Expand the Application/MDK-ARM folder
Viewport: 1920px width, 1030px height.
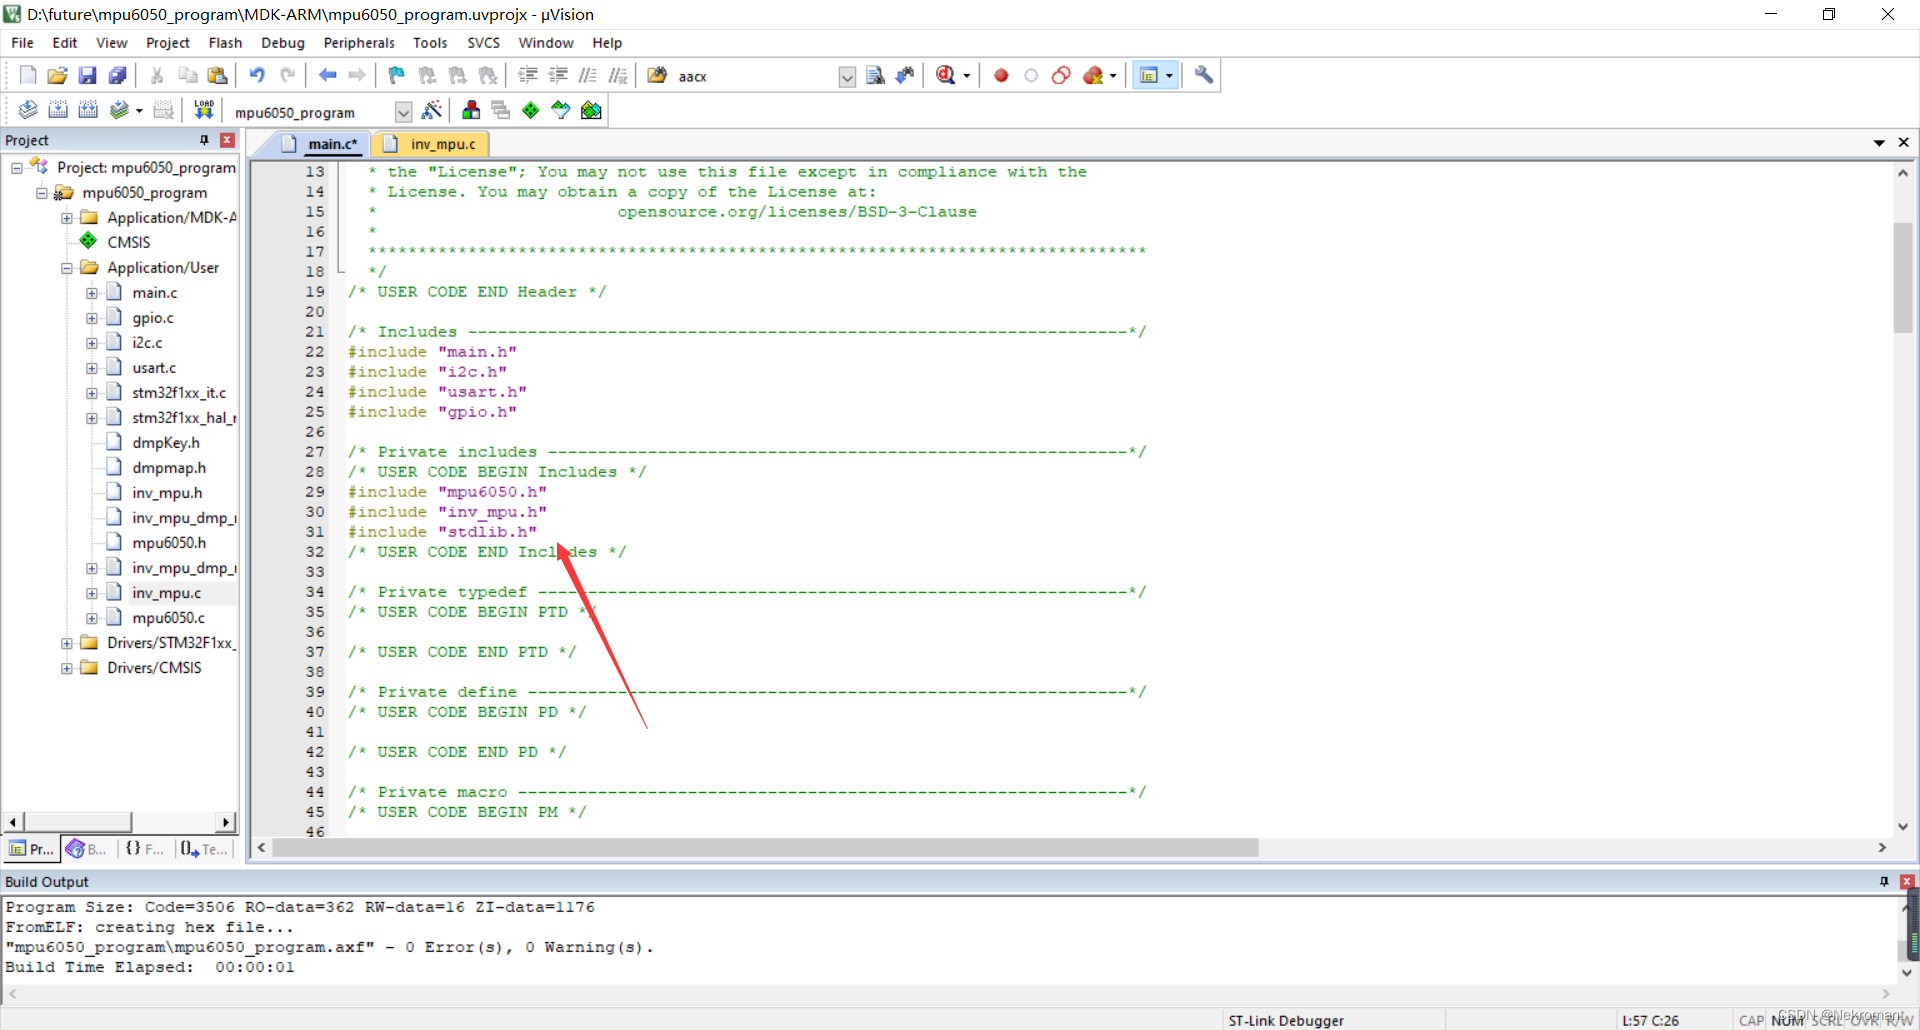pyautogui.click(x=66, y=218)
